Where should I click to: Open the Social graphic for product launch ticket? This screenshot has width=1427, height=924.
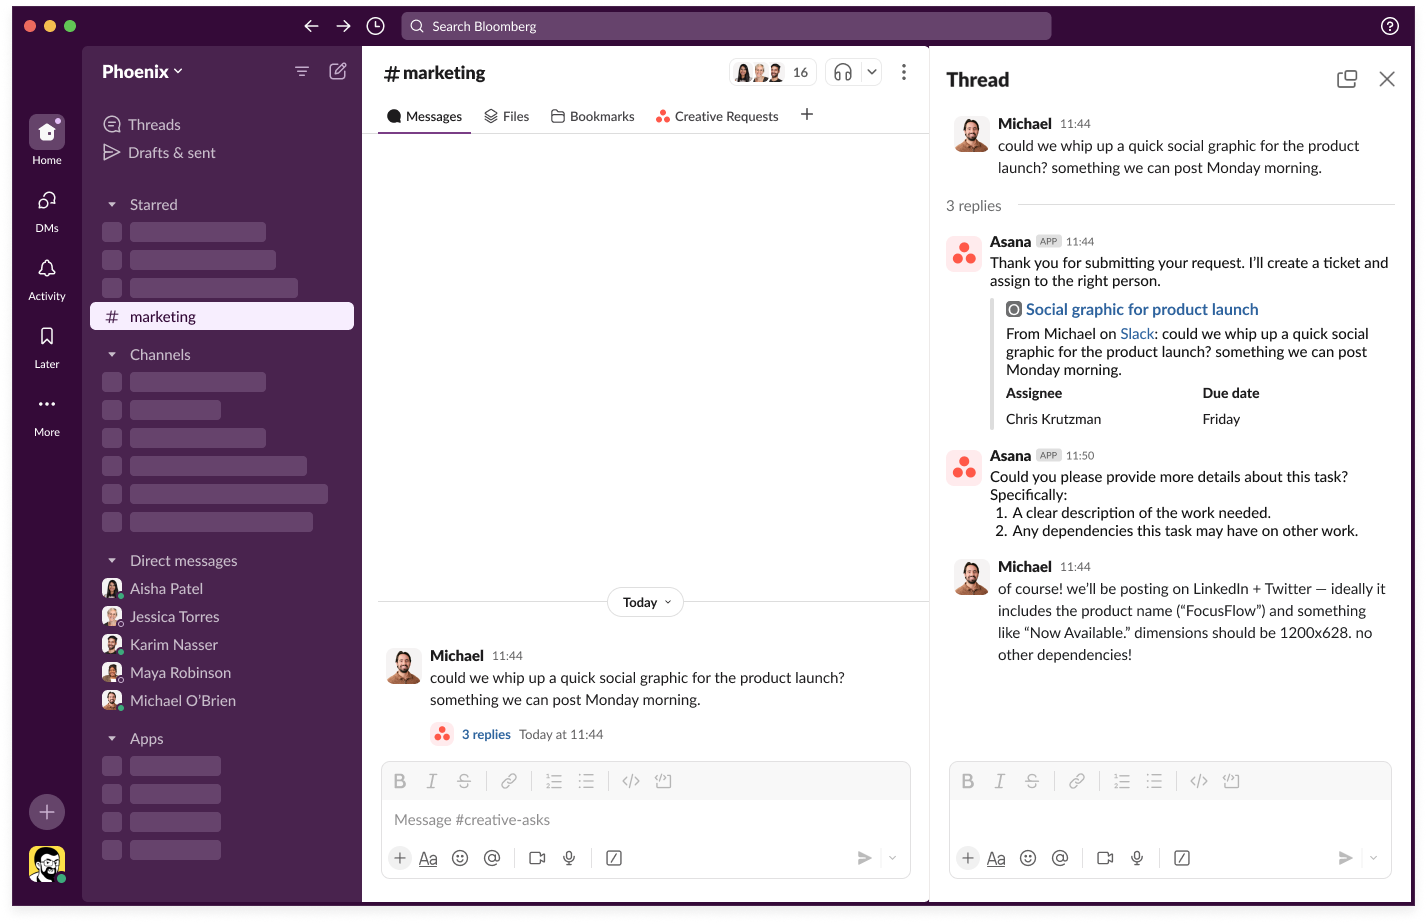pos(1140,309)
